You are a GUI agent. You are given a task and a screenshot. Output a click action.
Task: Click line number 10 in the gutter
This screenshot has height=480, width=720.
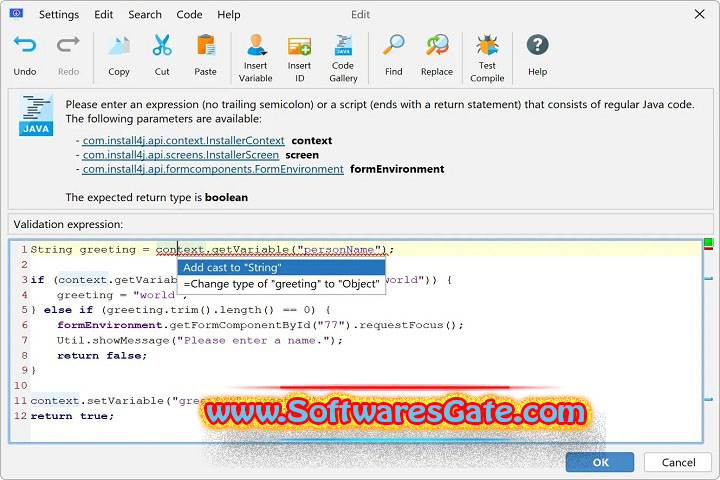21,385
